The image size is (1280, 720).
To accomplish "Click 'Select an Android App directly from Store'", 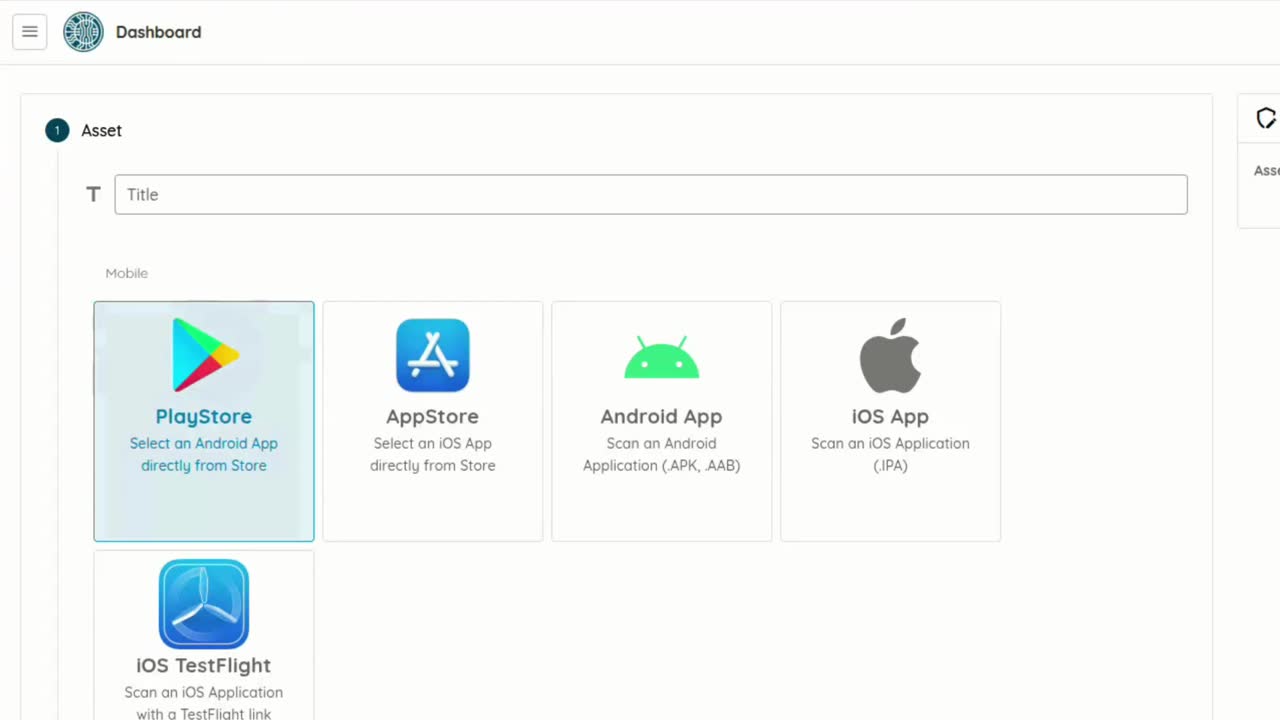I will [x=204, y=454].
